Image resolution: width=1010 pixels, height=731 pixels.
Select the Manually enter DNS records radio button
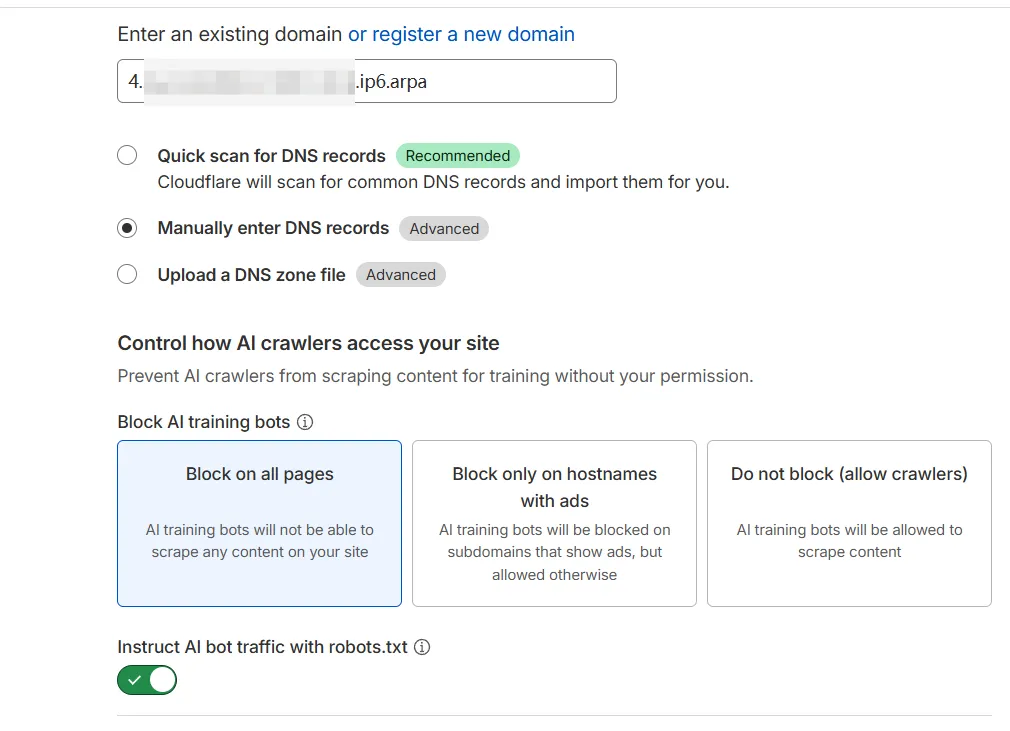pos(127,228)
